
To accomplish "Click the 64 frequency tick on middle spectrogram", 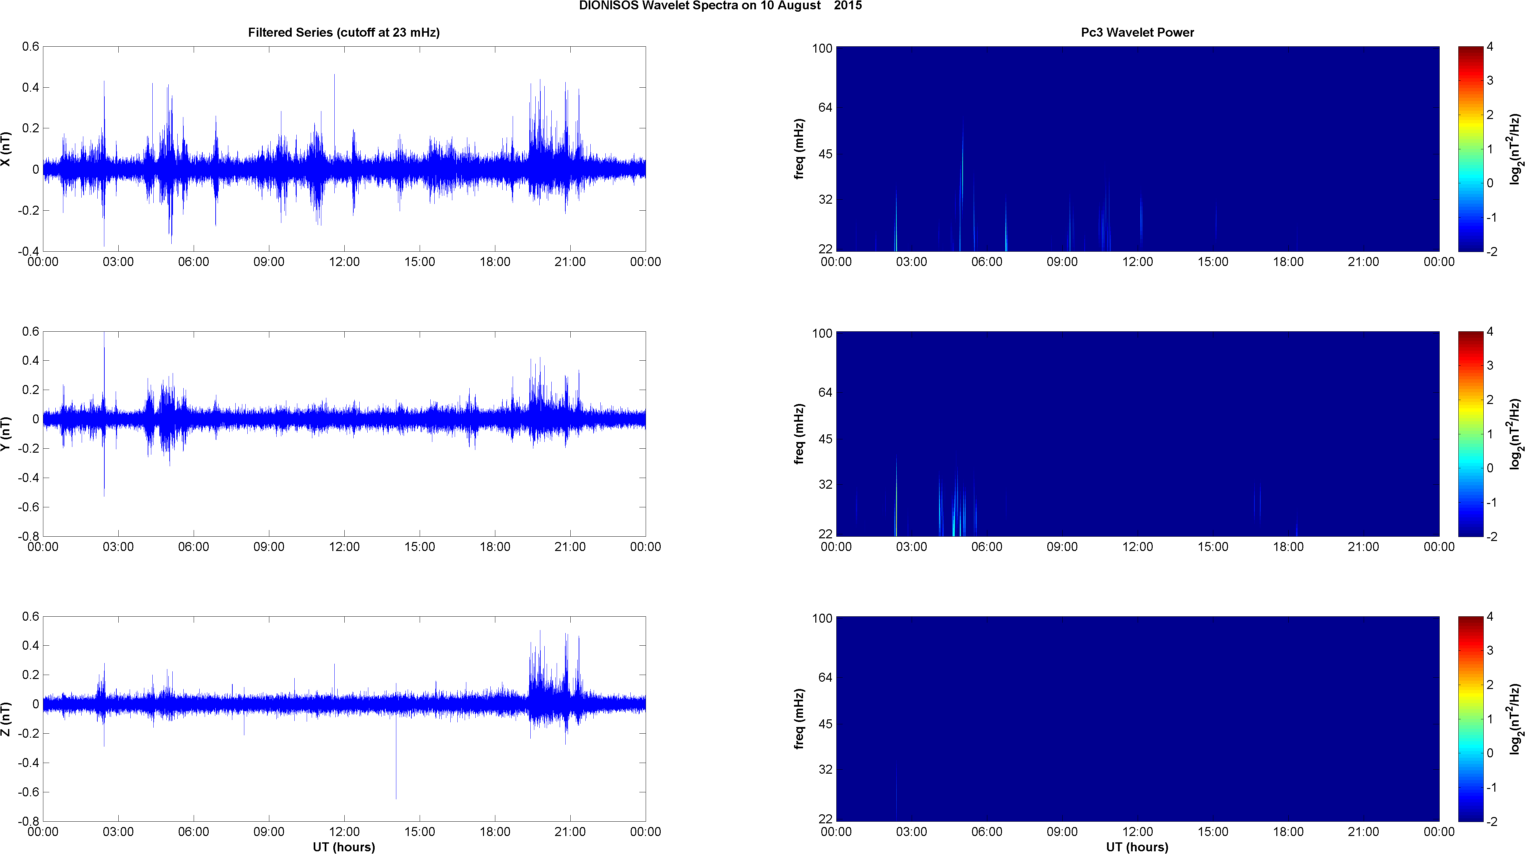I will pyautogui.click(x=825, y=393).
